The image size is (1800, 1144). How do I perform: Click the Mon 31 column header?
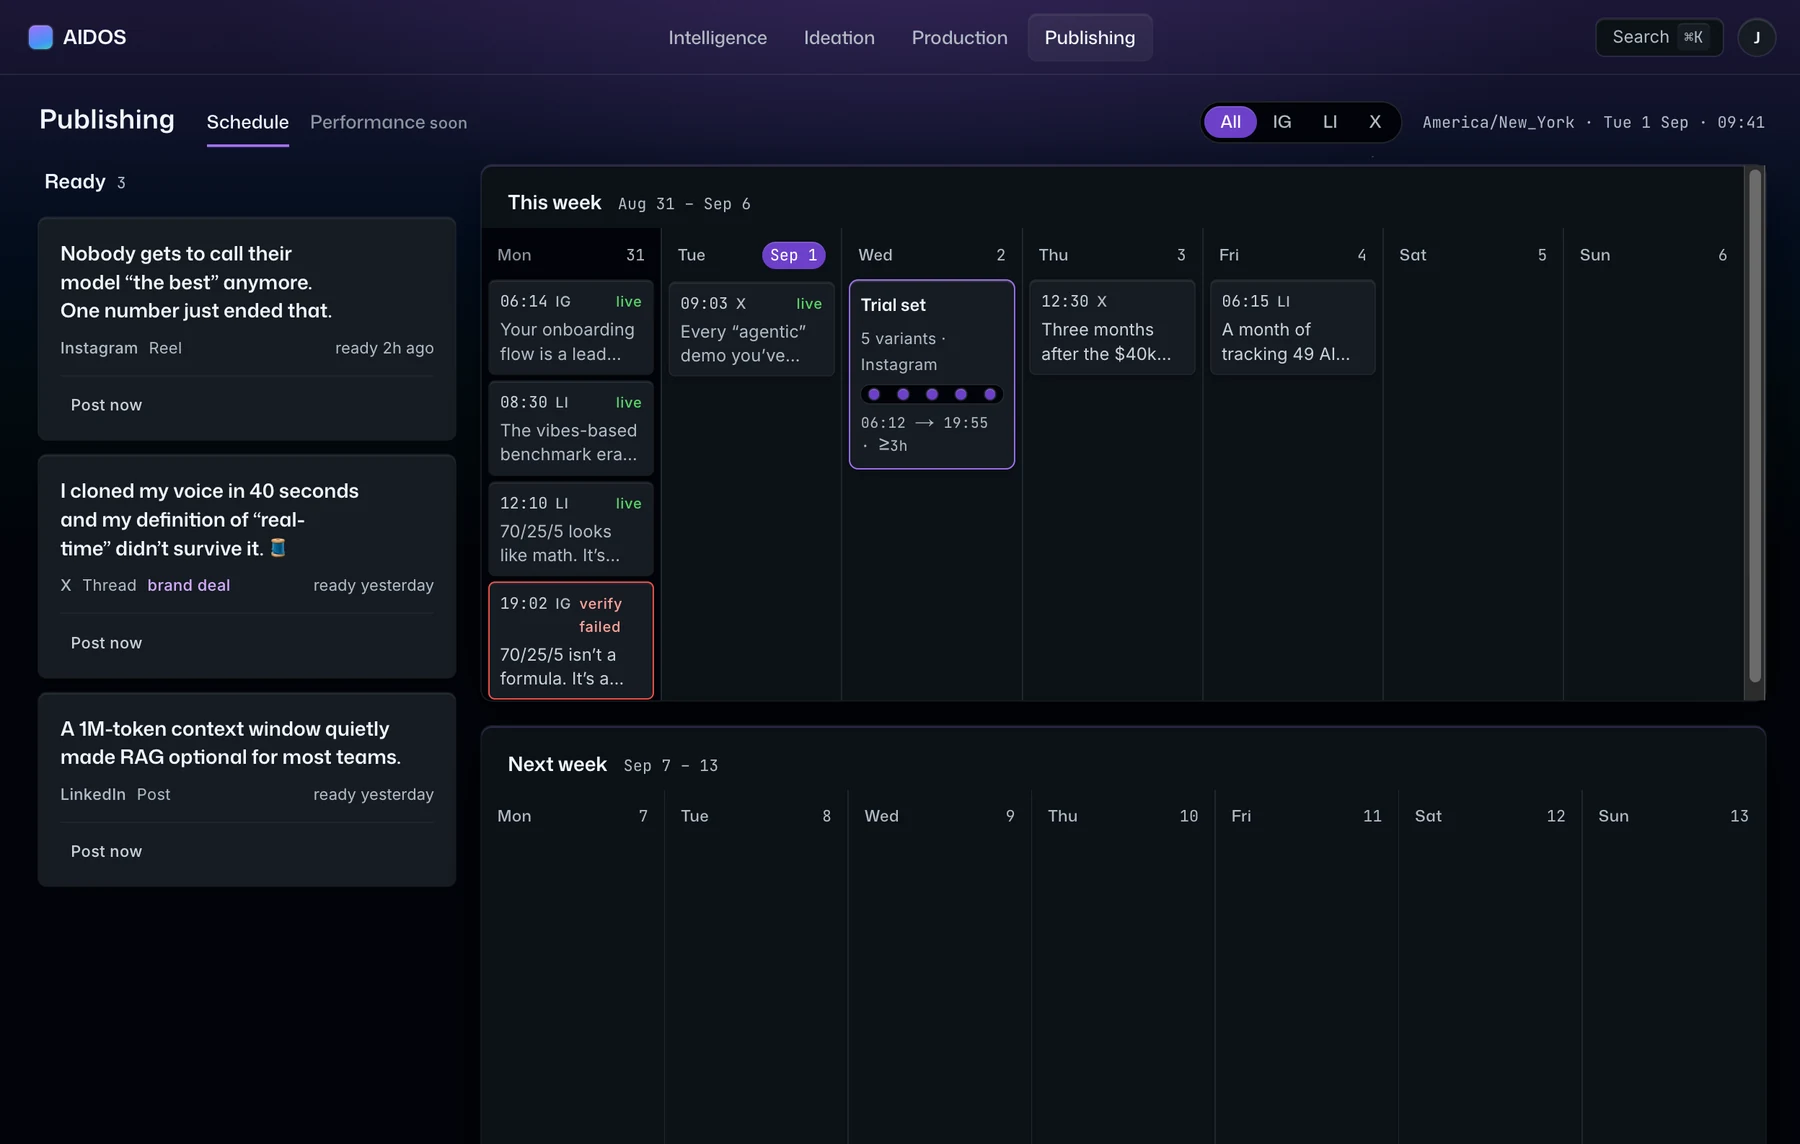pos(570,255)
